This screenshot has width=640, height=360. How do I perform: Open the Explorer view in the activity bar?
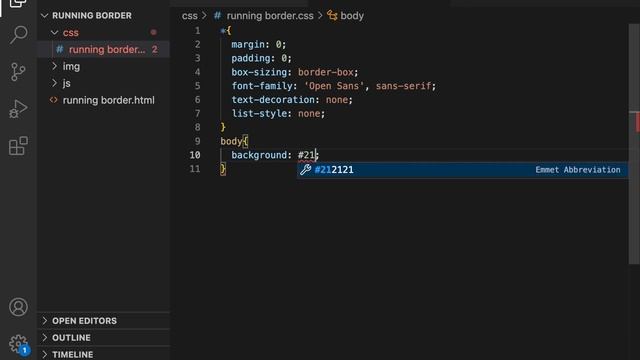coord(18,4)
